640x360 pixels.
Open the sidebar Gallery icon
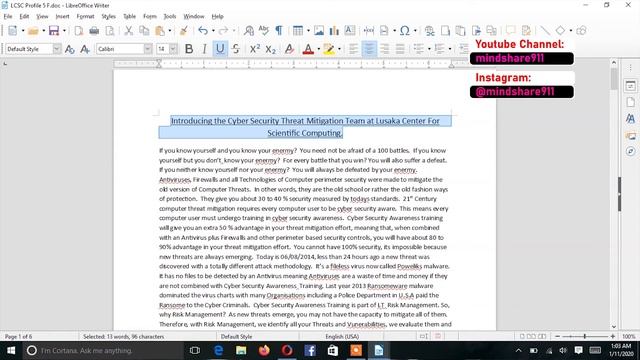coord(630,135)
